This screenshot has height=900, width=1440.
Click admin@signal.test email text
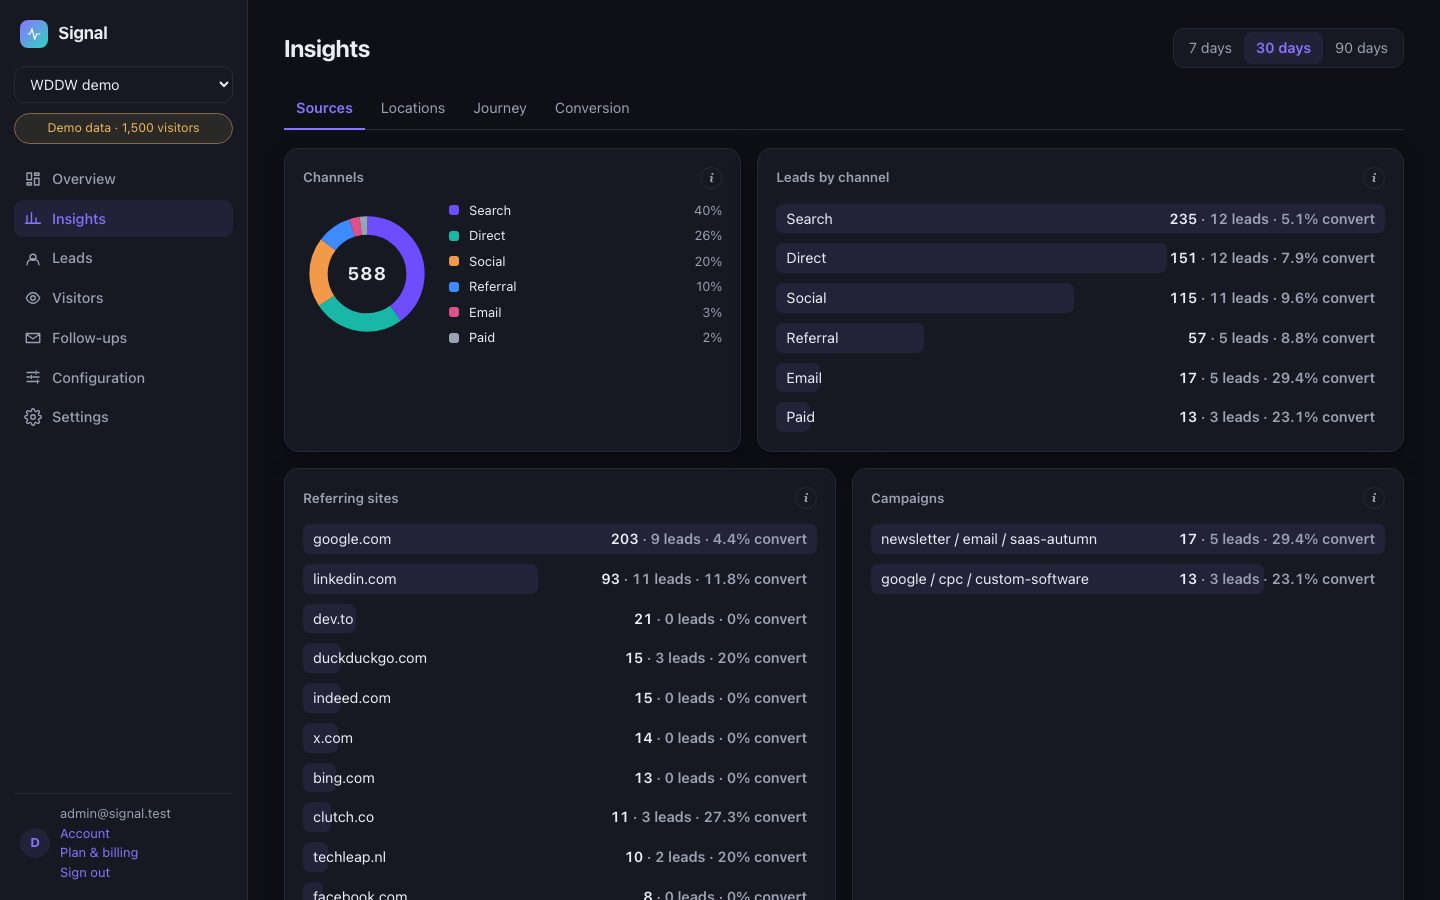115,813
